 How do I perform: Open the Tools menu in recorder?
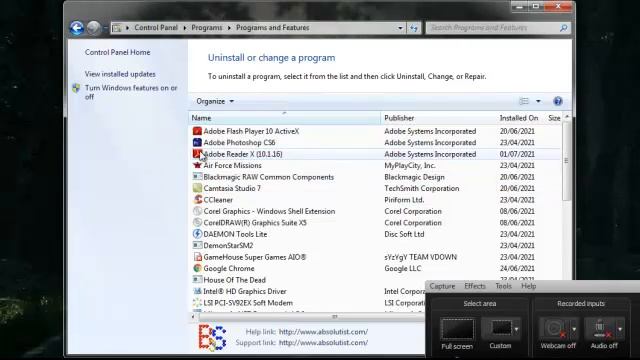(503, 286)
